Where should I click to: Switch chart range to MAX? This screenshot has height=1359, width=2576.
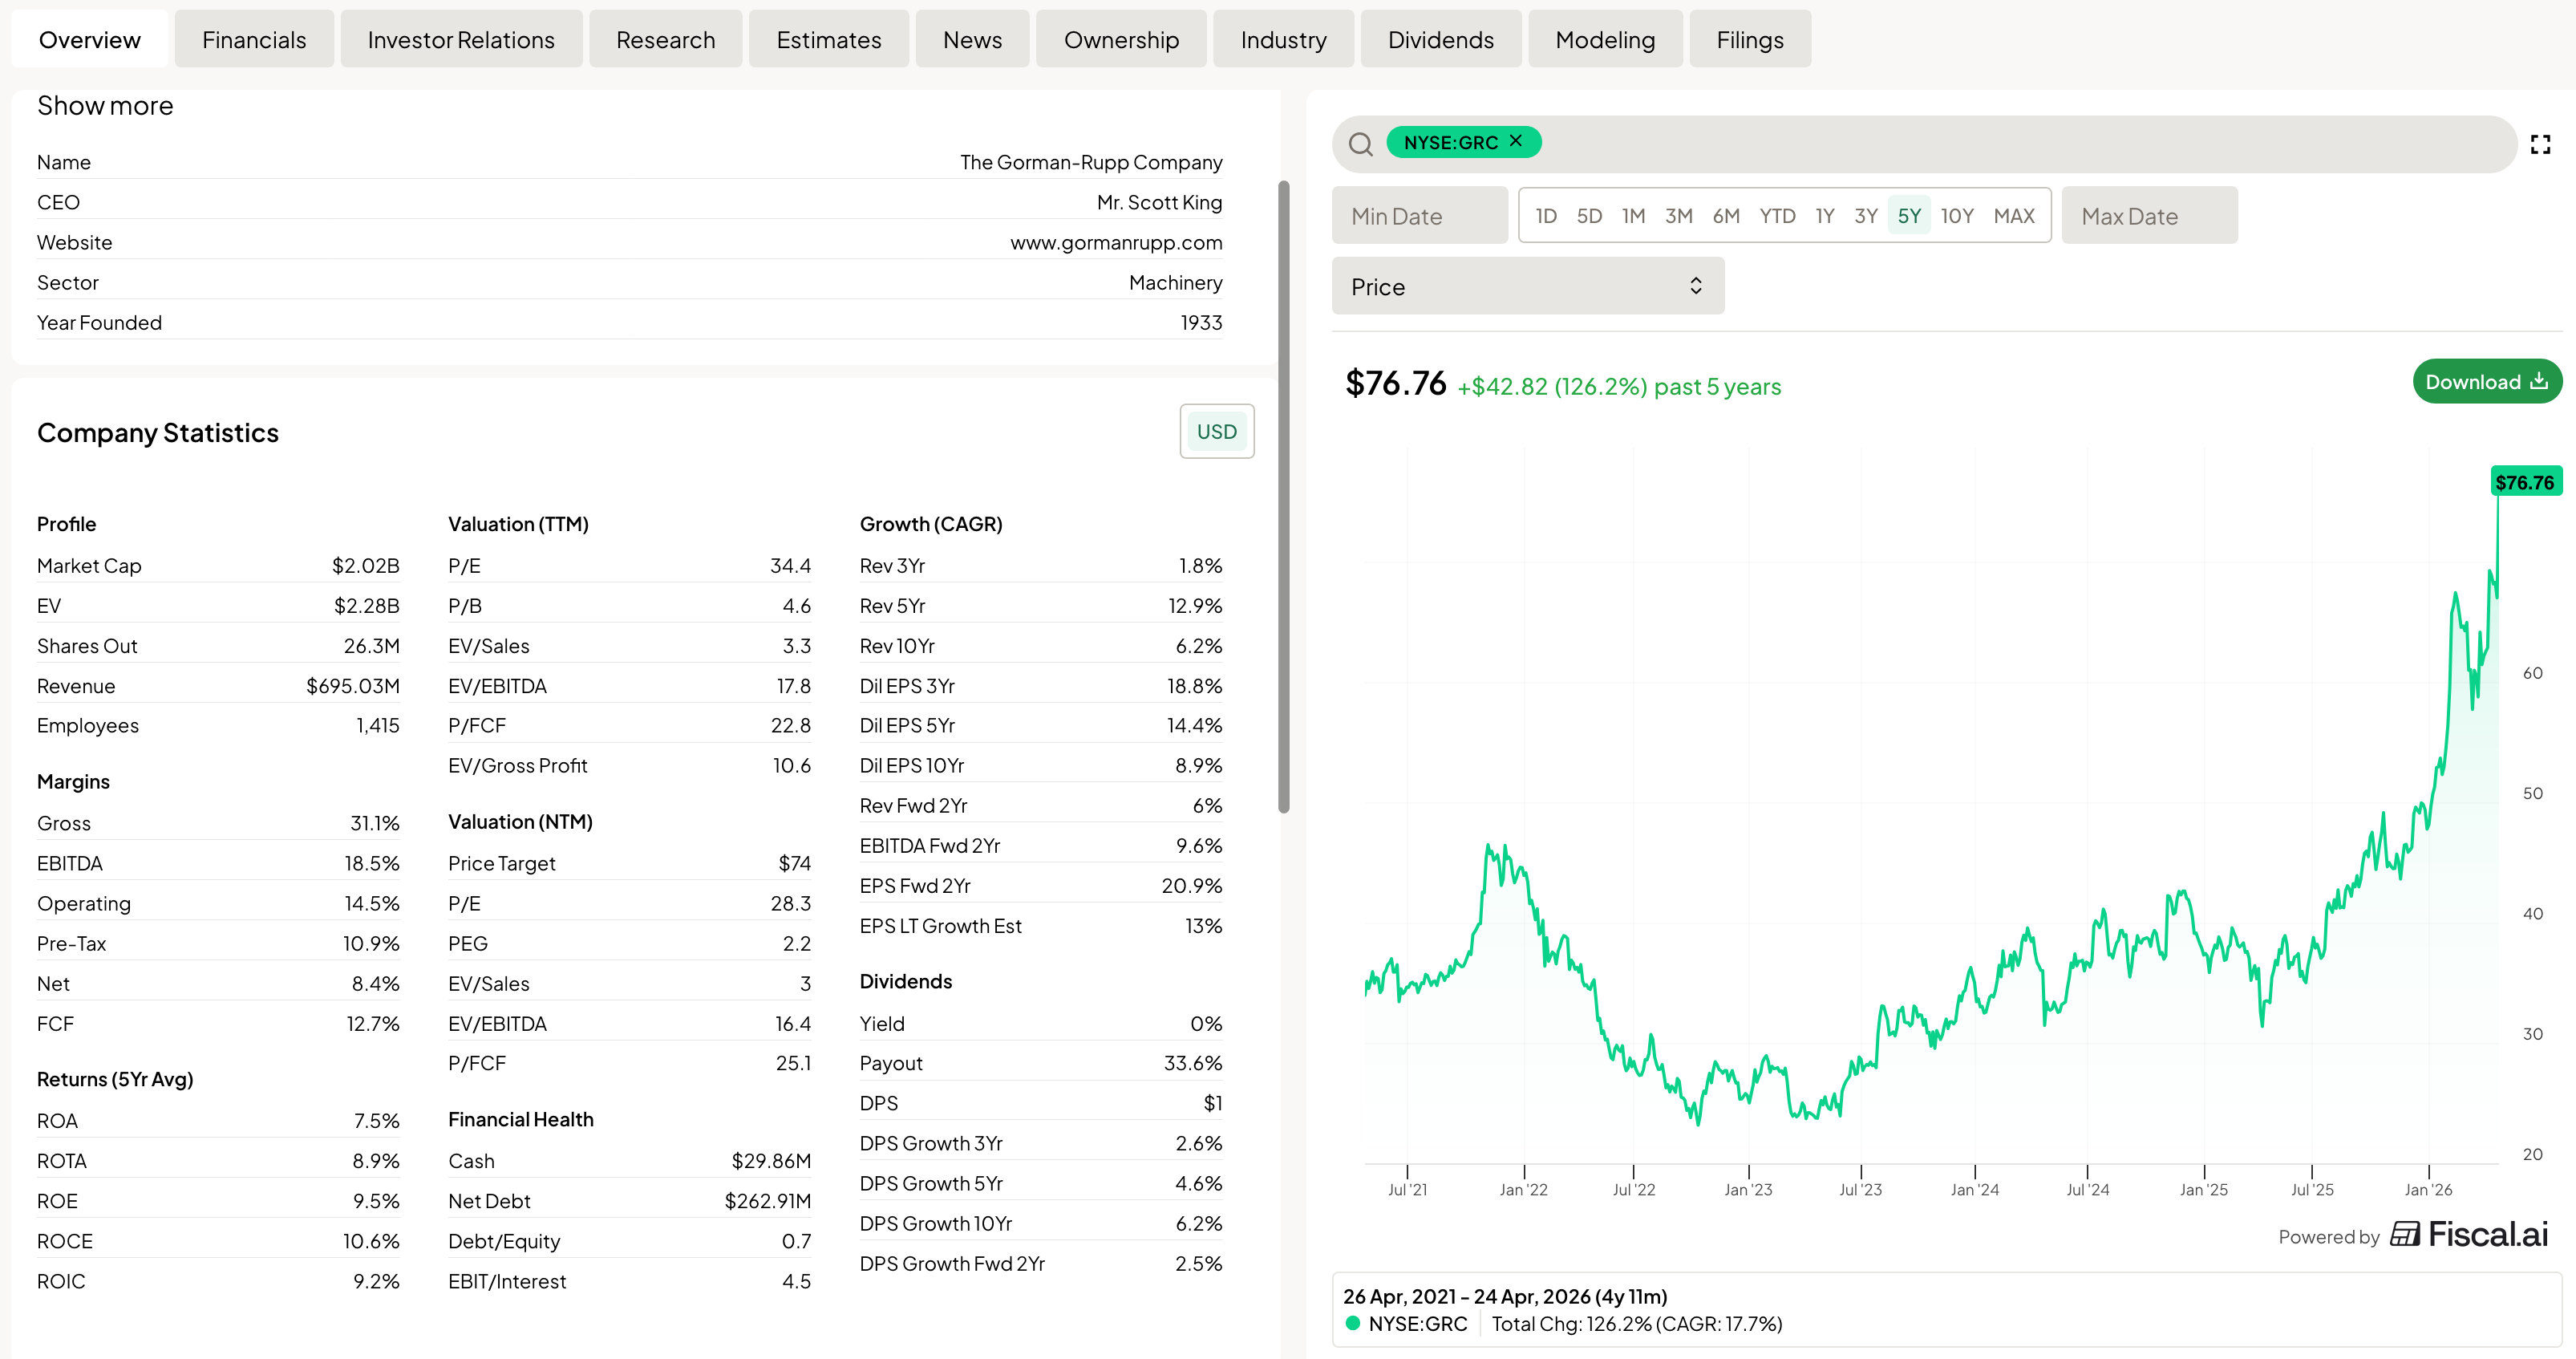coord(2013,216)
